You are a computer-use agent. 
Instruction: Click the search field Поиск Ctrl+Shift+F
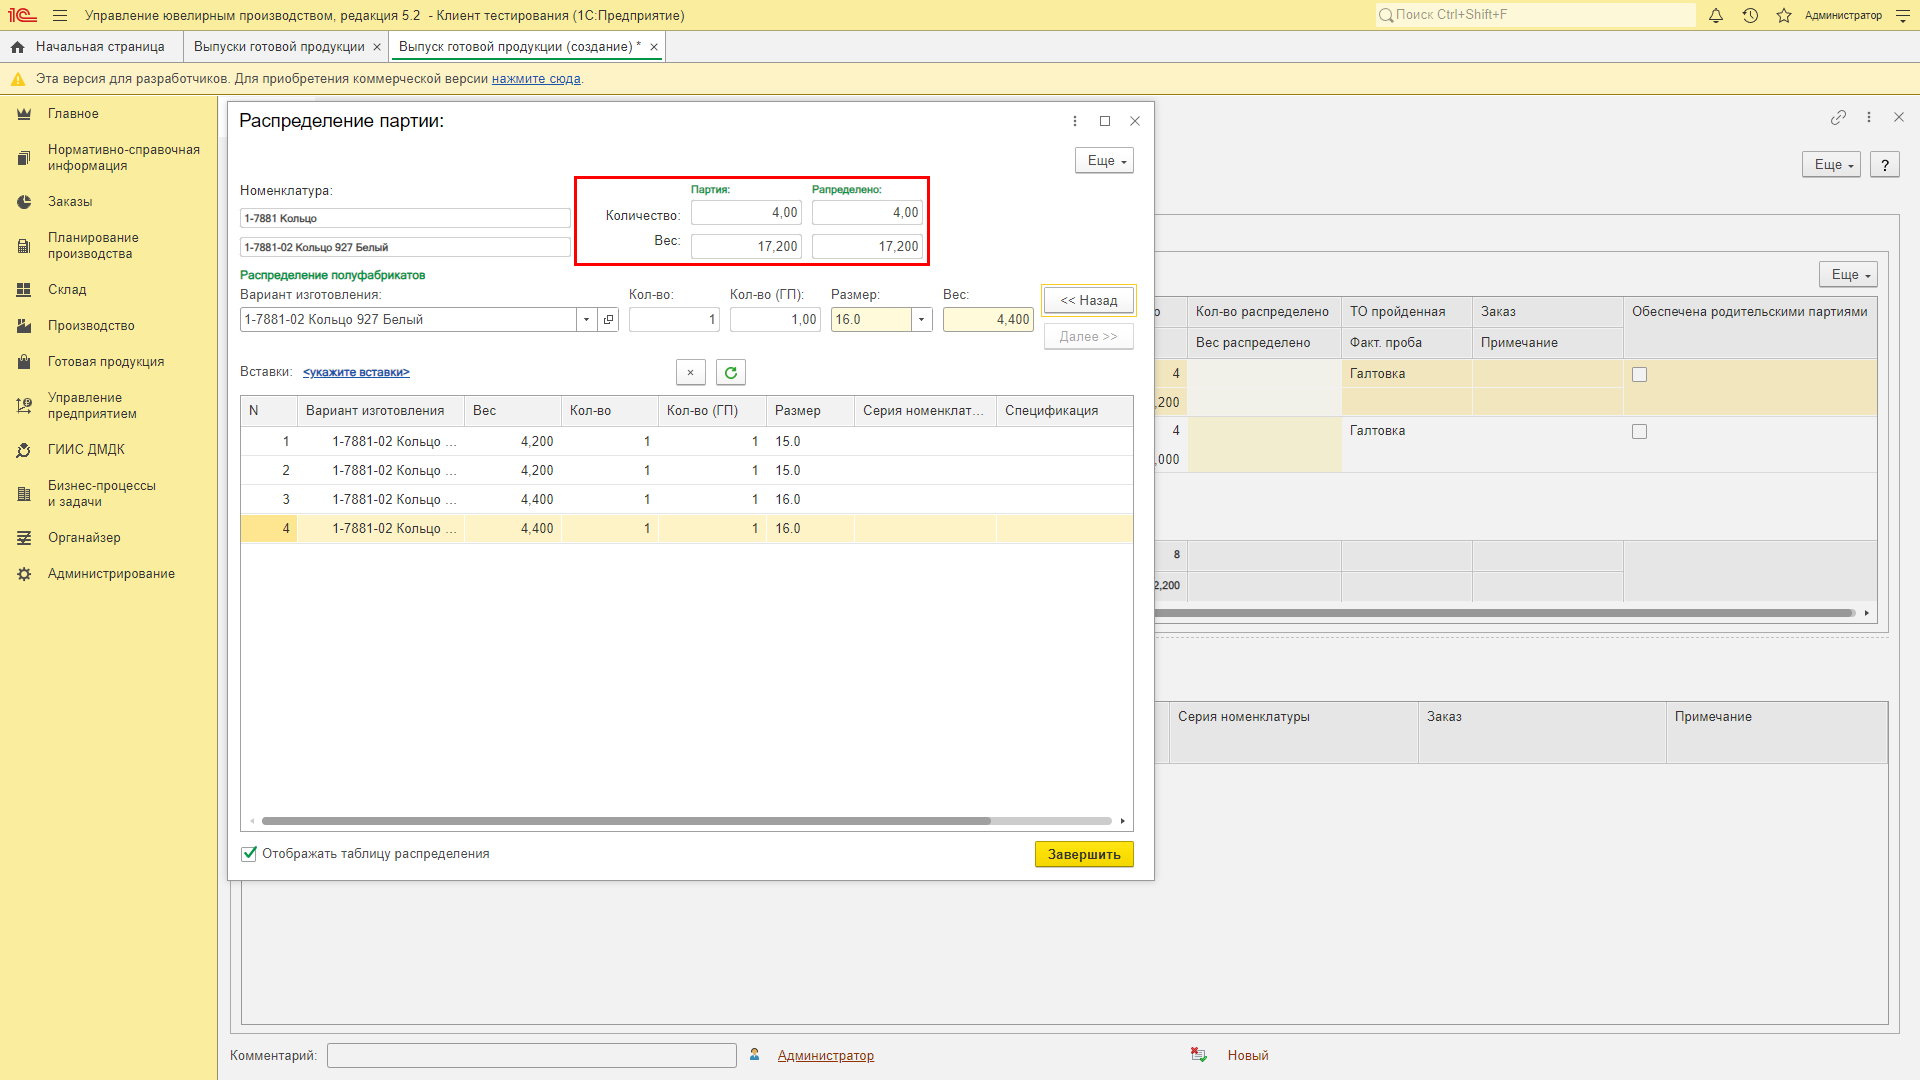[x=1536, y=15]
